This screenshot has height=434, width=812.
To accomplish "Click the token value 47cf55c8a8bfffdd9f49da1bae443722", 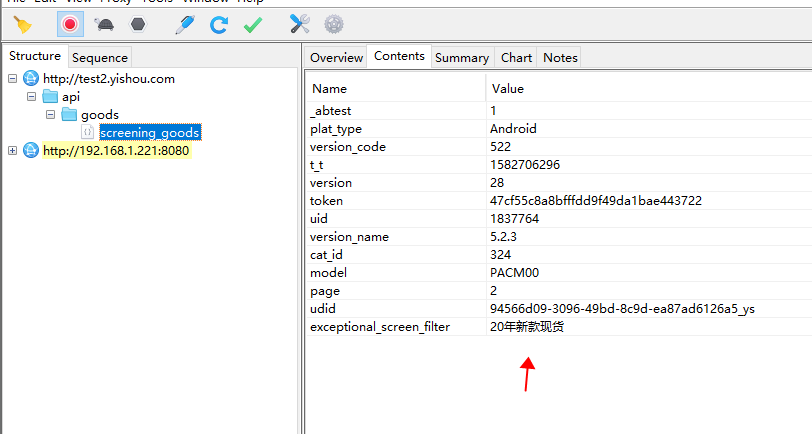I will pos(596,201).
